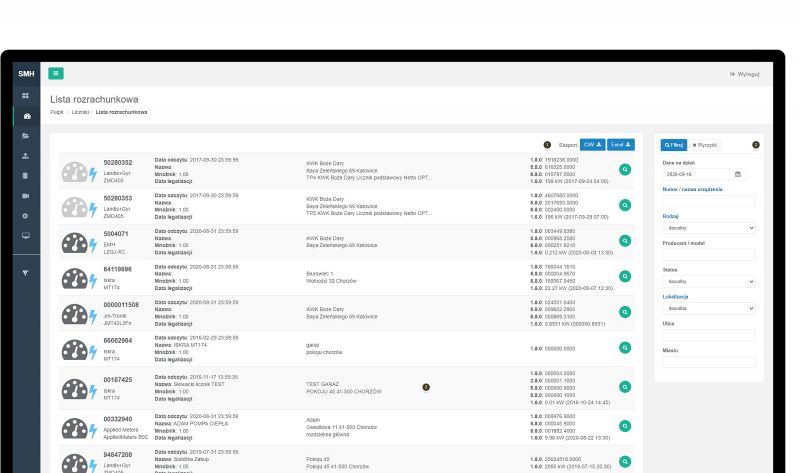The image size is (800, 473).
Task: View details for meter 84119696
Action: [625, 277]
